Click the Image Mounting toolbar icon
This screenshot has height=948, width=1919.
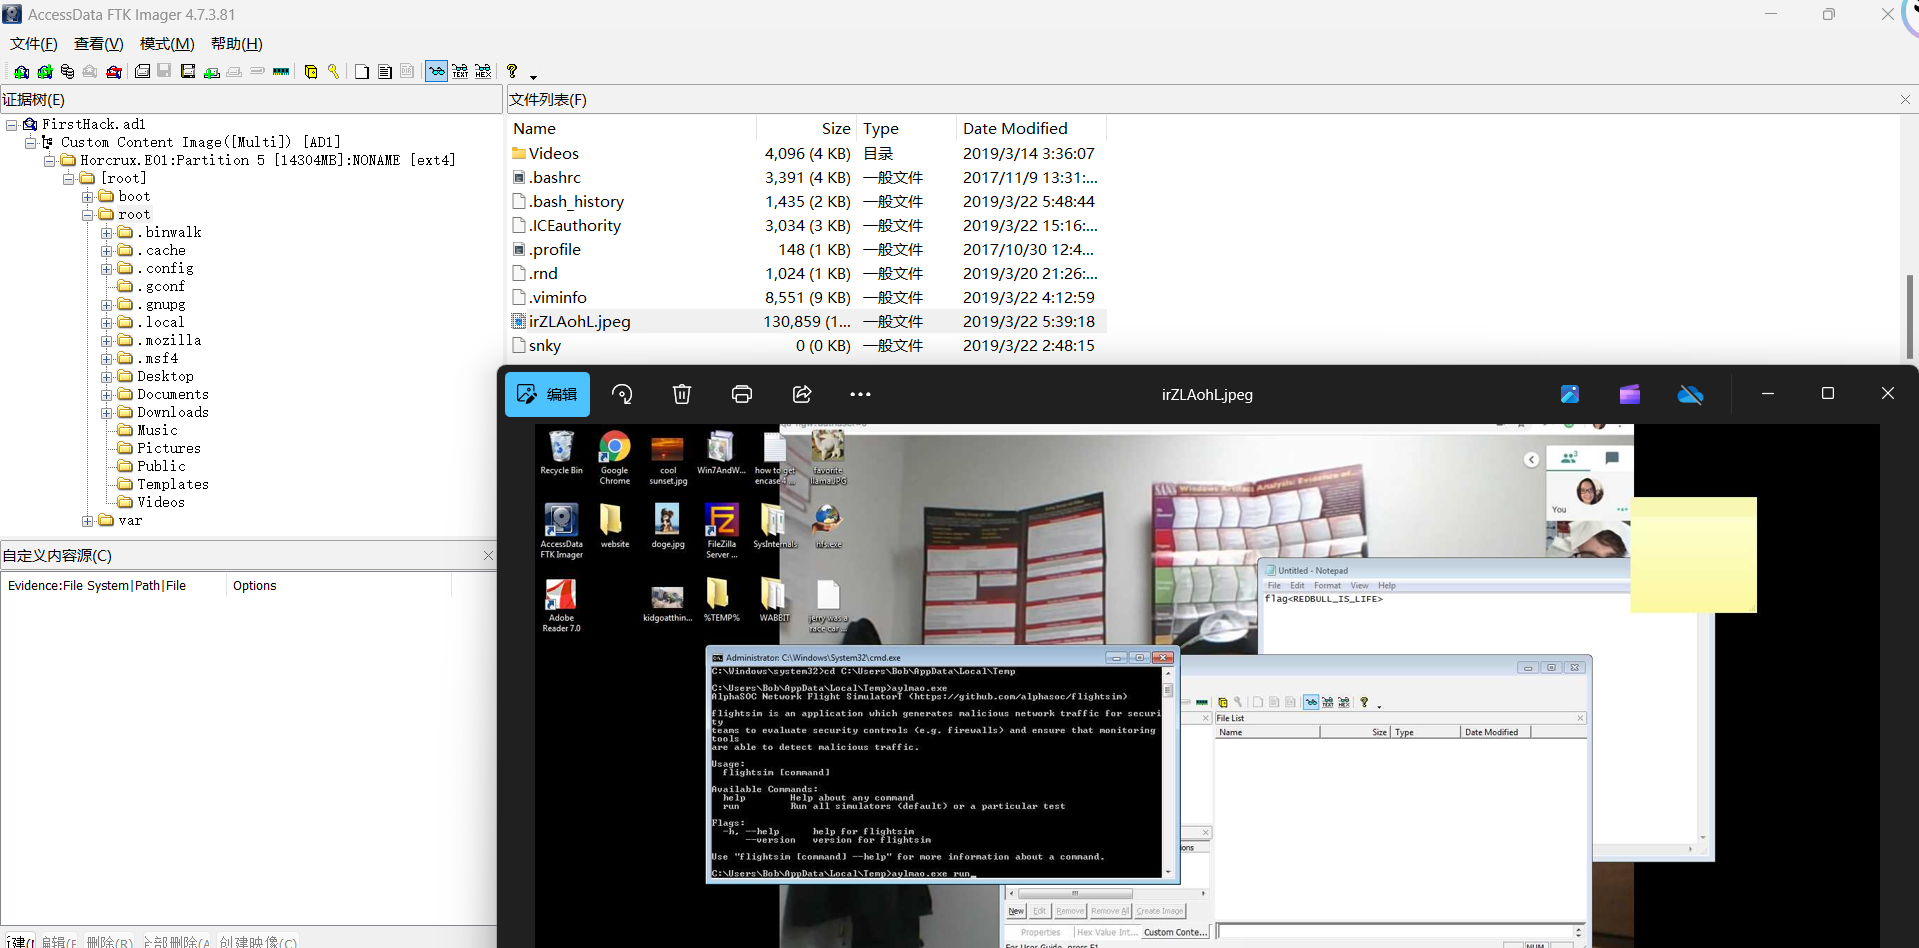point(68,72)
